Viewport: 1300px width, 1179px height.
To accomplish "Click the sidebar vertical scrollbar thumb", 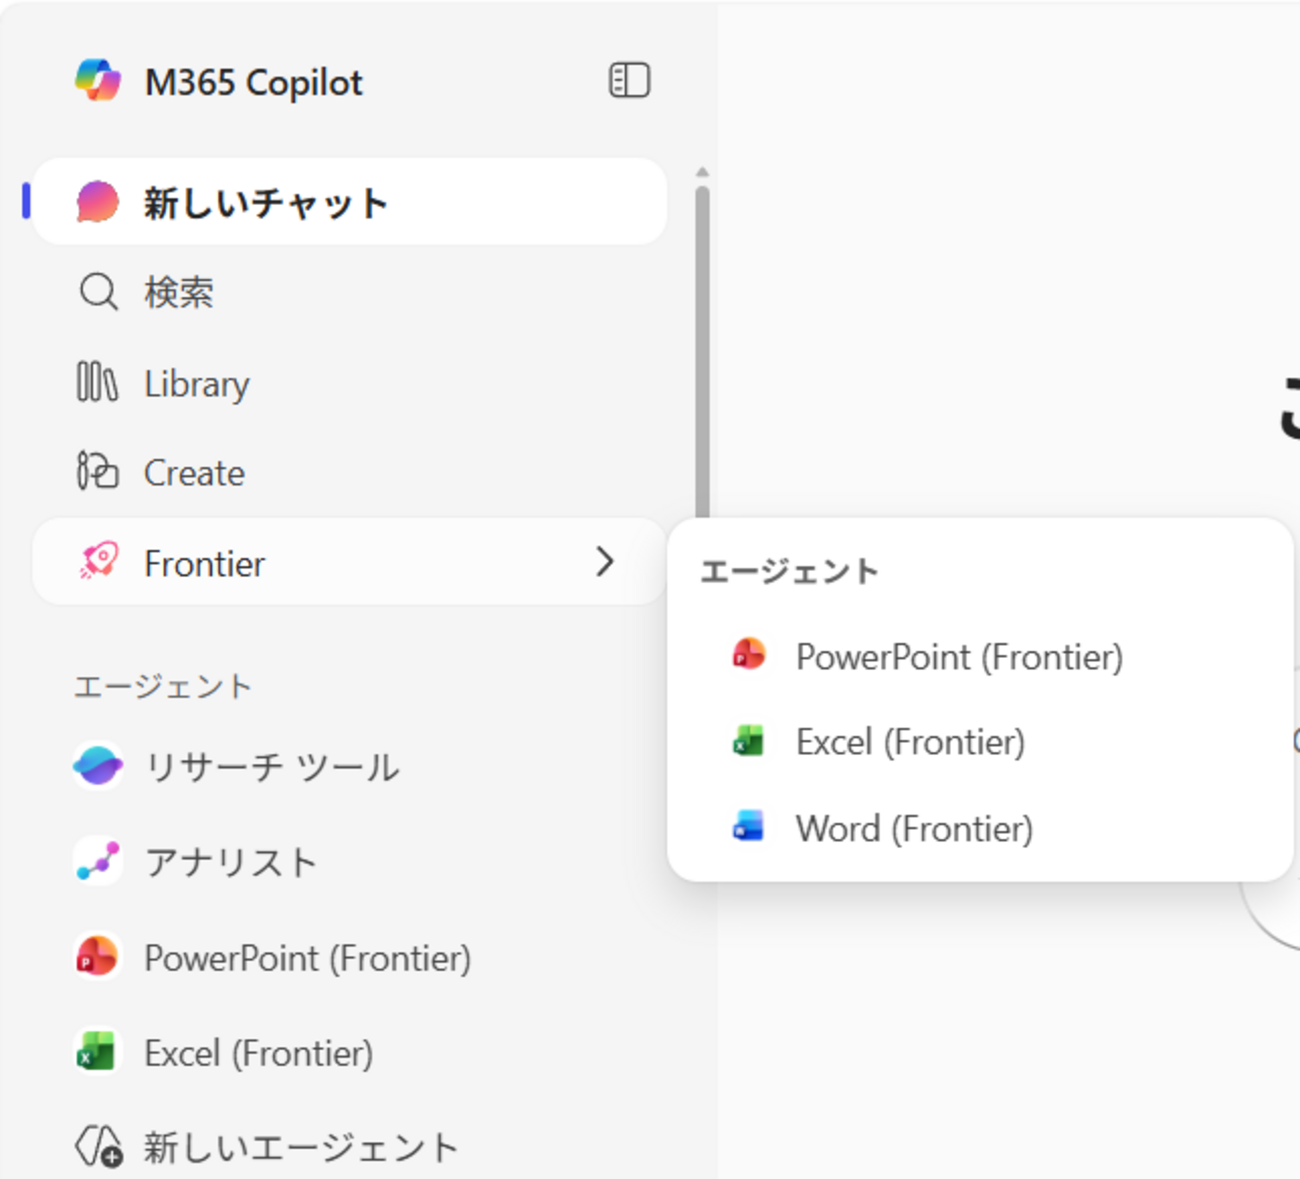I will pos(703,352).
